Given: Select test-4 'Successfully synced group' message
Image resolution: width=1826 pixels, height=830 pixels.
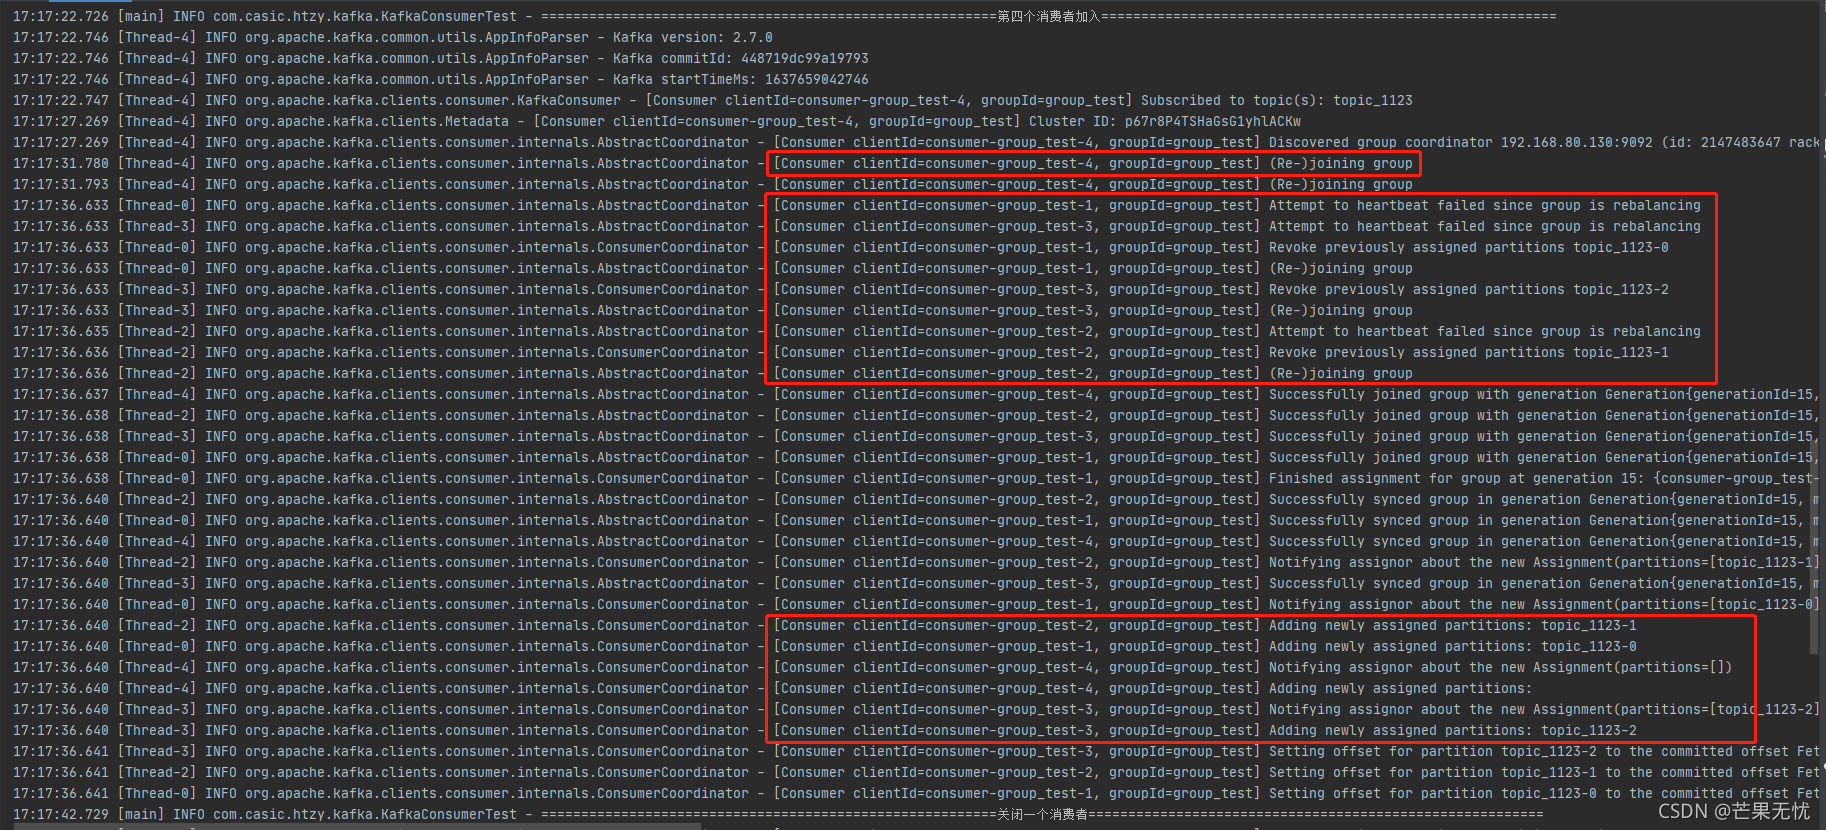Looking at the screenshot, I should [1544, 541].
